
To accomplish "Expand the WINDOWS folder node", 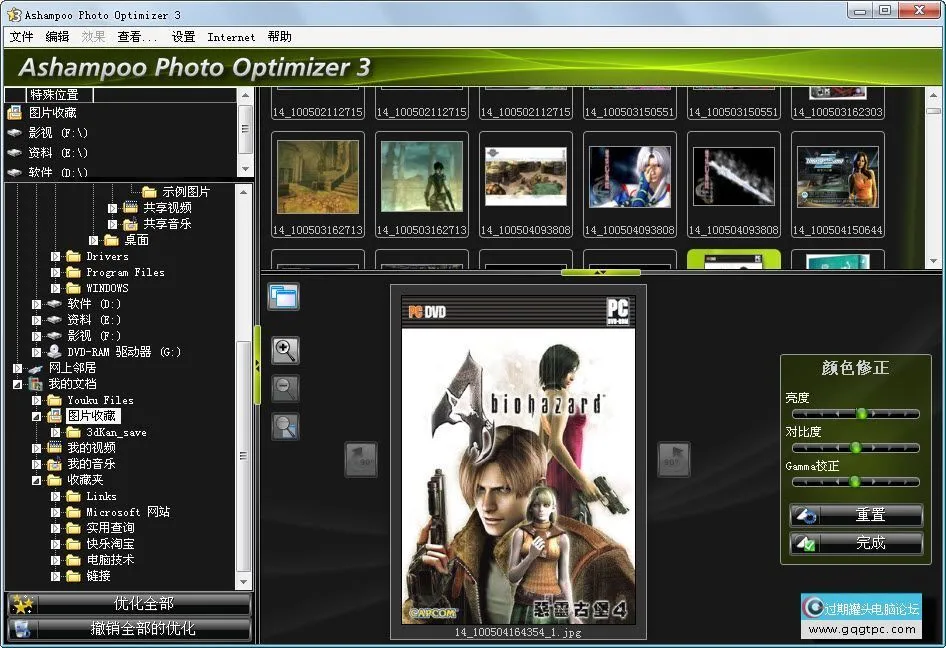I will 56,288.
